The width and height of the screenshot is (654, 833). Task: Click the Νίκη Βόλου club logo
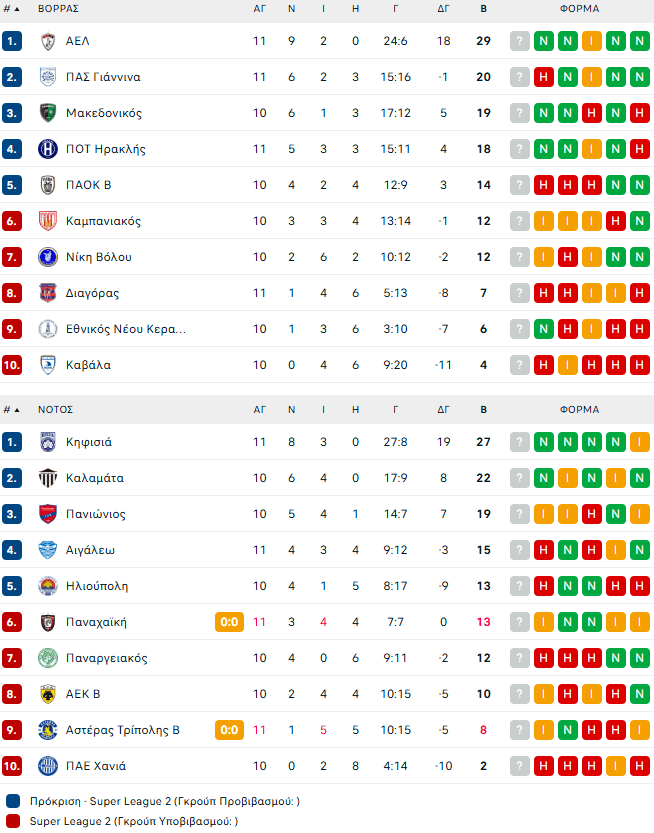pyautogui.click(x=47, y=257)
